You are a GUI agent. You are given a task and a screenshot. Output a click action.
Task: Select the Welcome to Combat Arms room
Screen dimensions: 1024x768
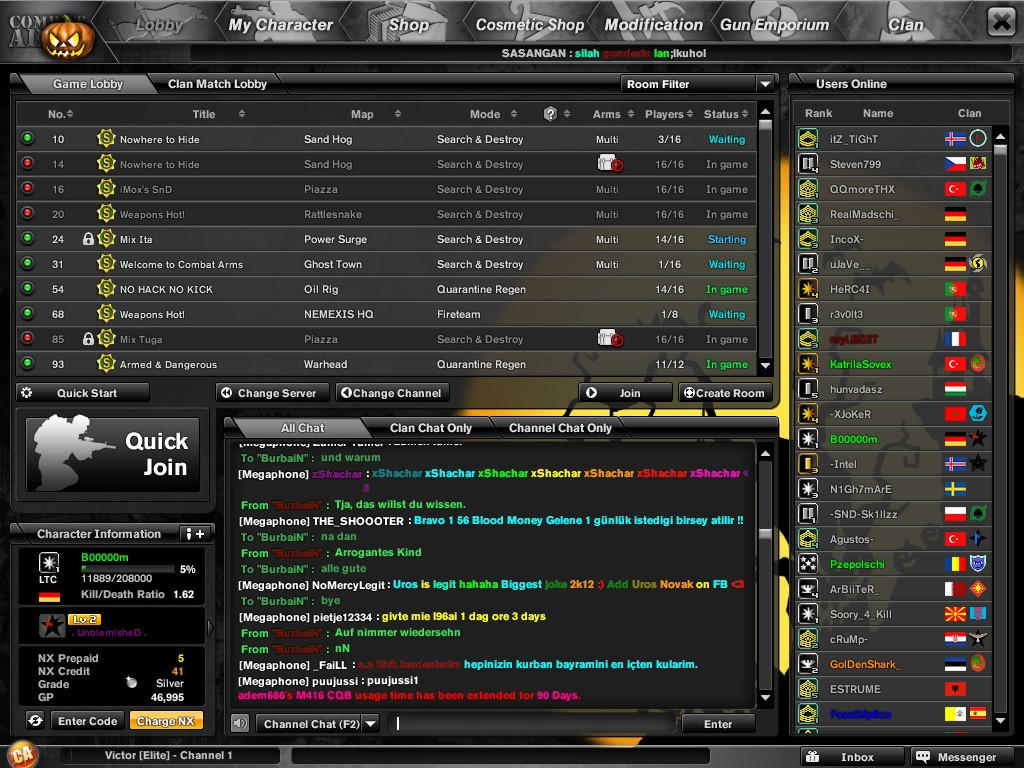coord(386,264)
